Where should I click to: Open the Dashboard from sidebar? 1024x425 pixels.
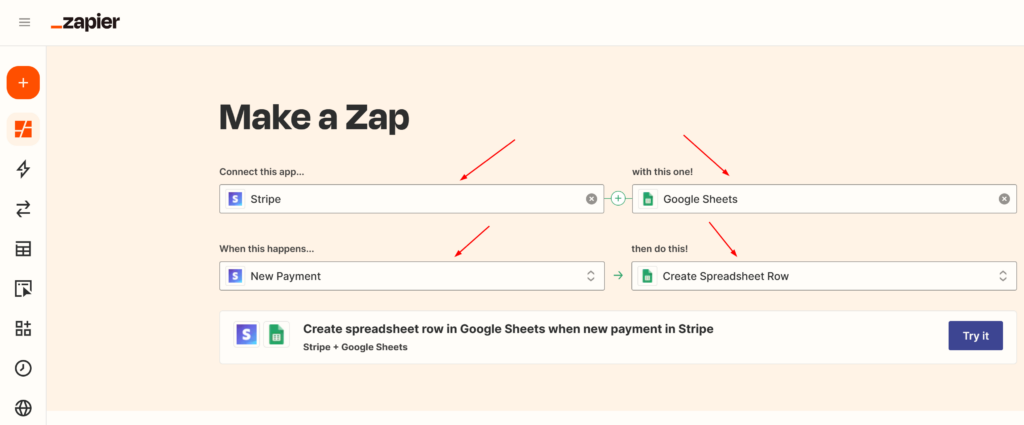(x=23, y=129)
